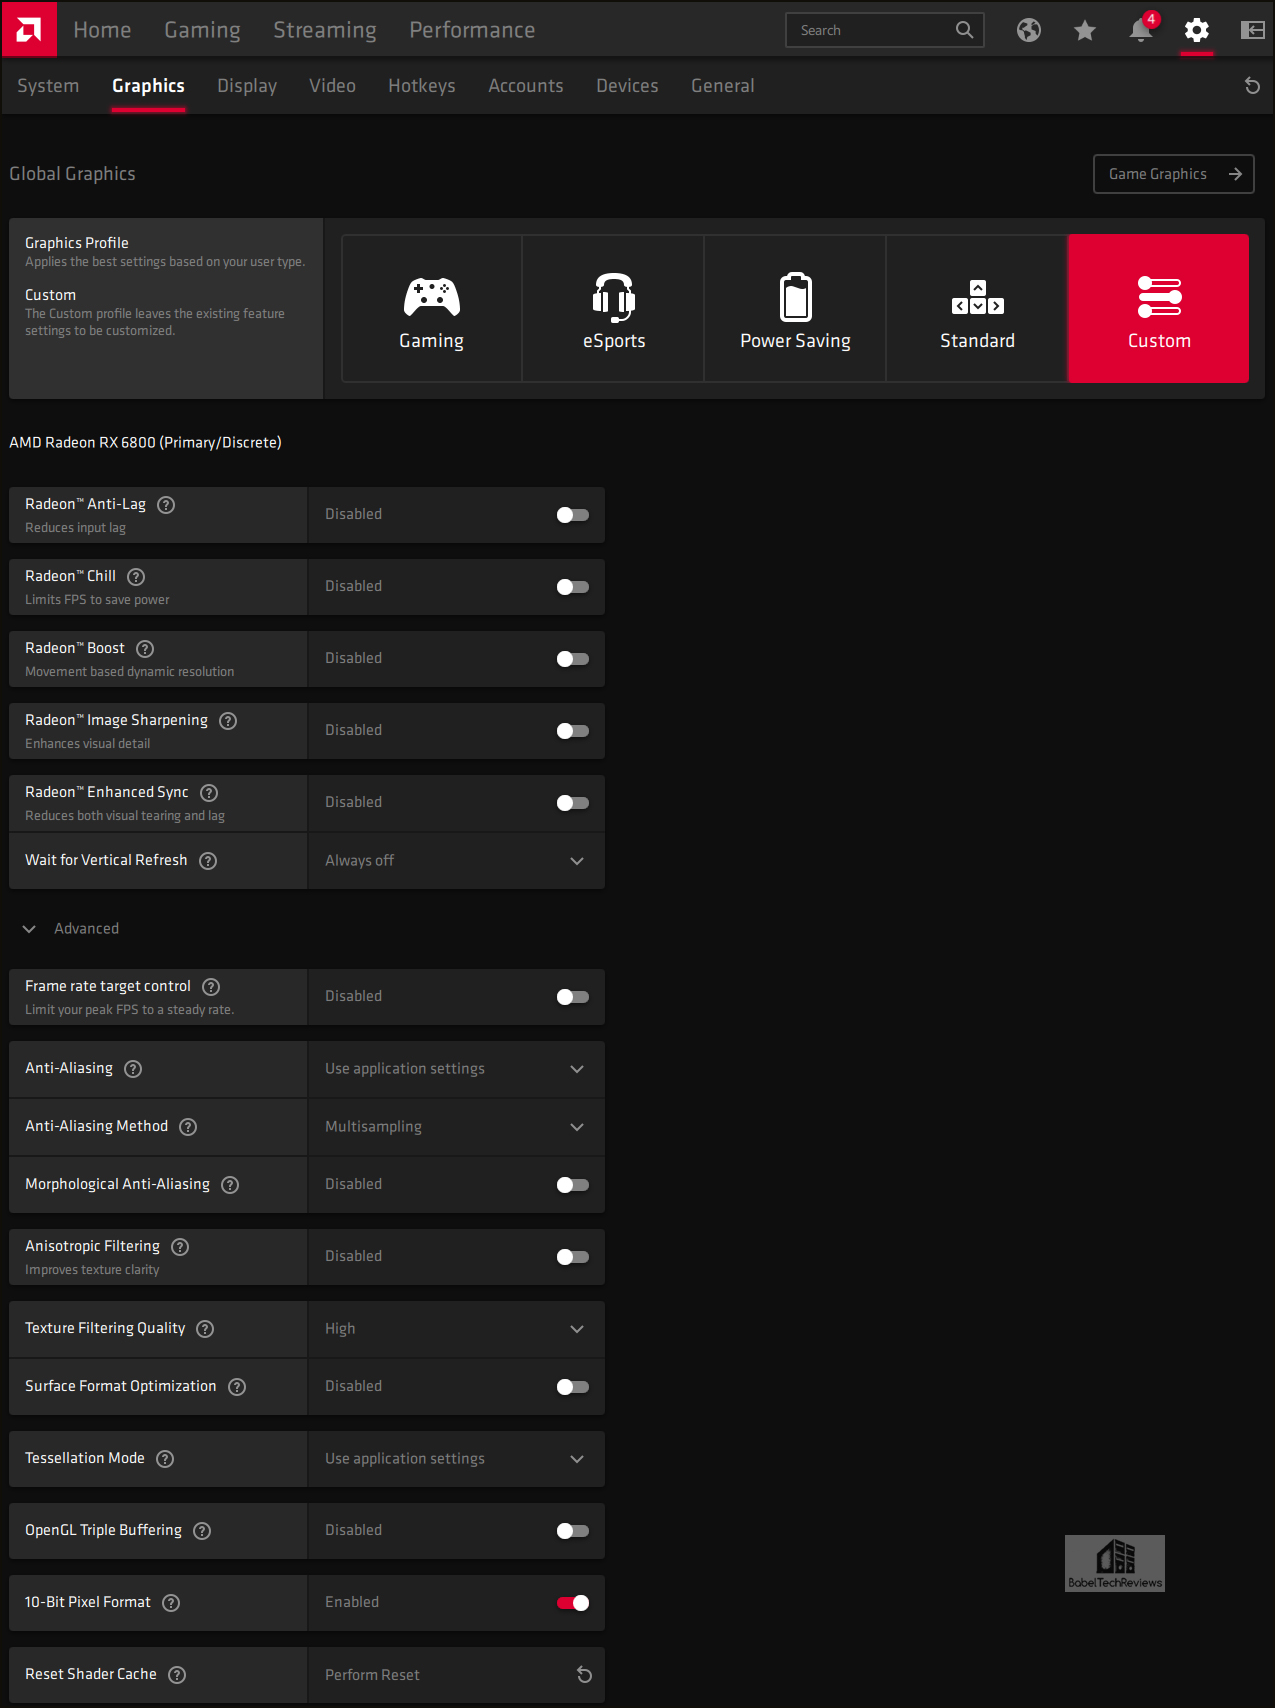Image resolution: width=1275 pixels, height=1708 pixels.
Task: Enable Radeon Enhanced Sync toggle
Action: tap(573, 803)
